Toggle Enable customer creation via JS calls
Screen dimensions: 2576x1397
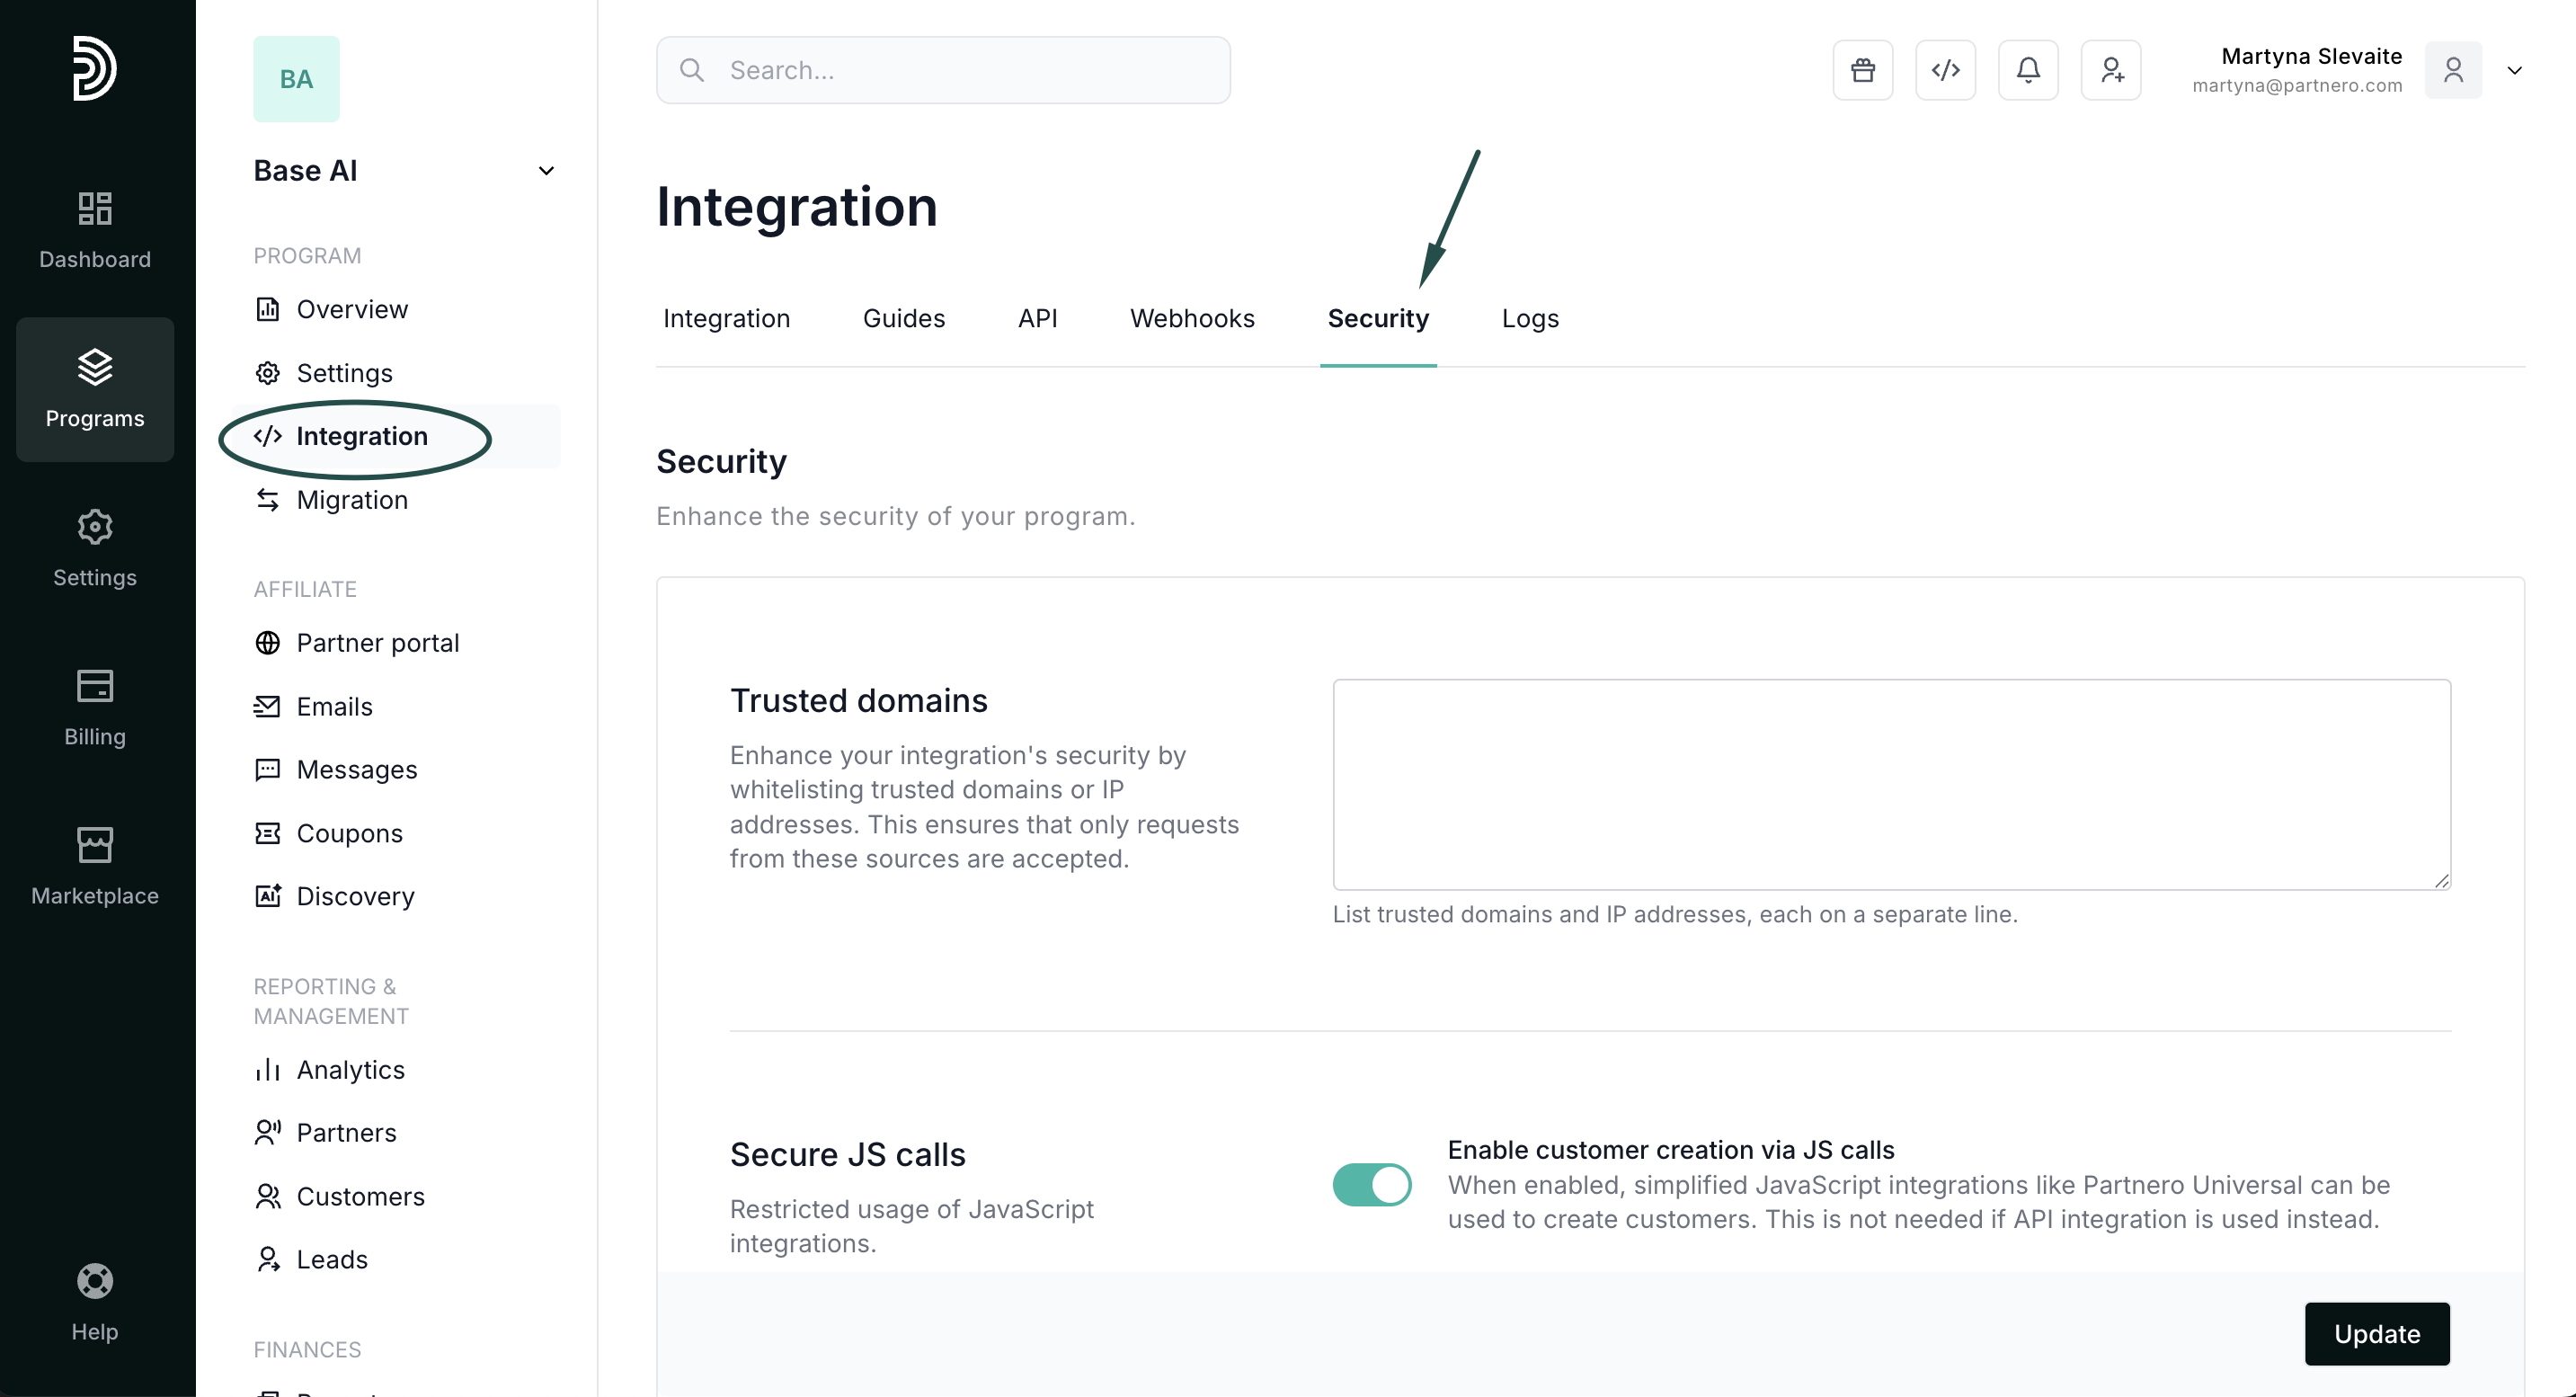pyautogui.click(x=1371, y=1184)
